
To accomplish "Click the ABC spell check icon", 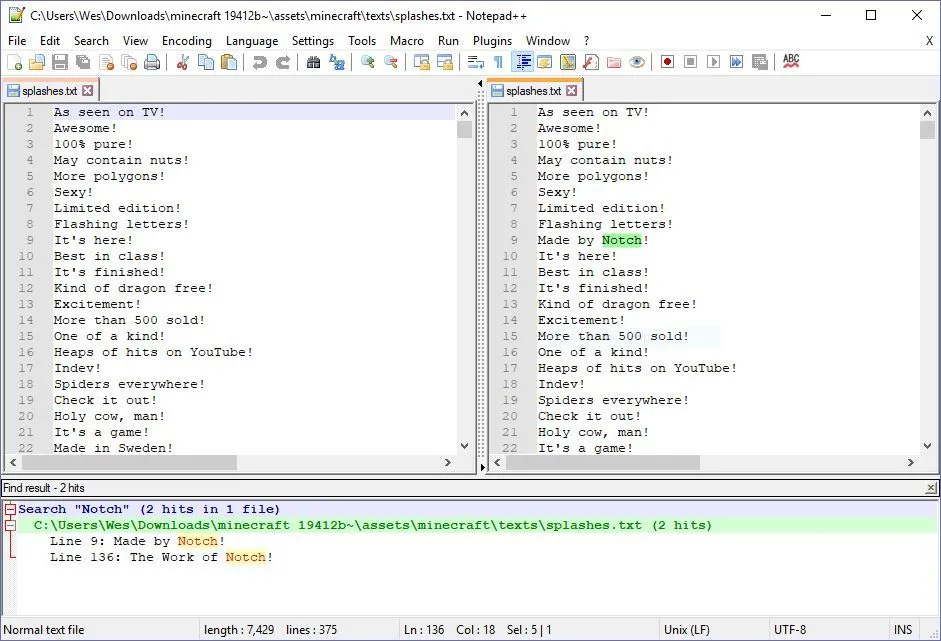I will tap(791, 62).
